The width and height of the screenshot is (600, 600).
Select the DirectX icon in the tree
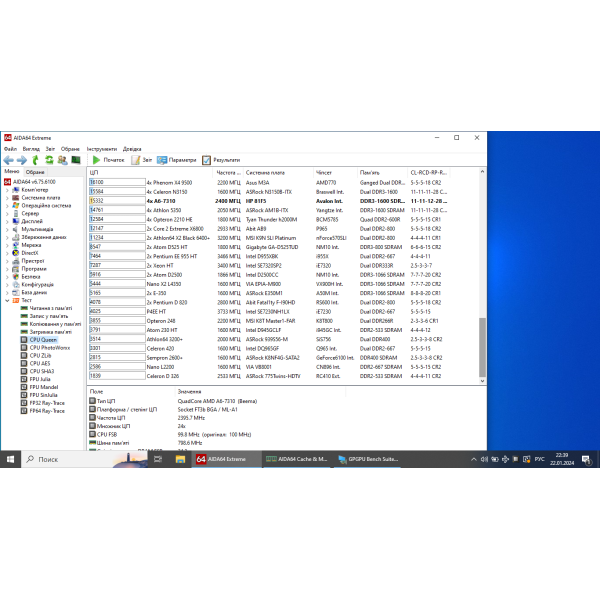16,253
